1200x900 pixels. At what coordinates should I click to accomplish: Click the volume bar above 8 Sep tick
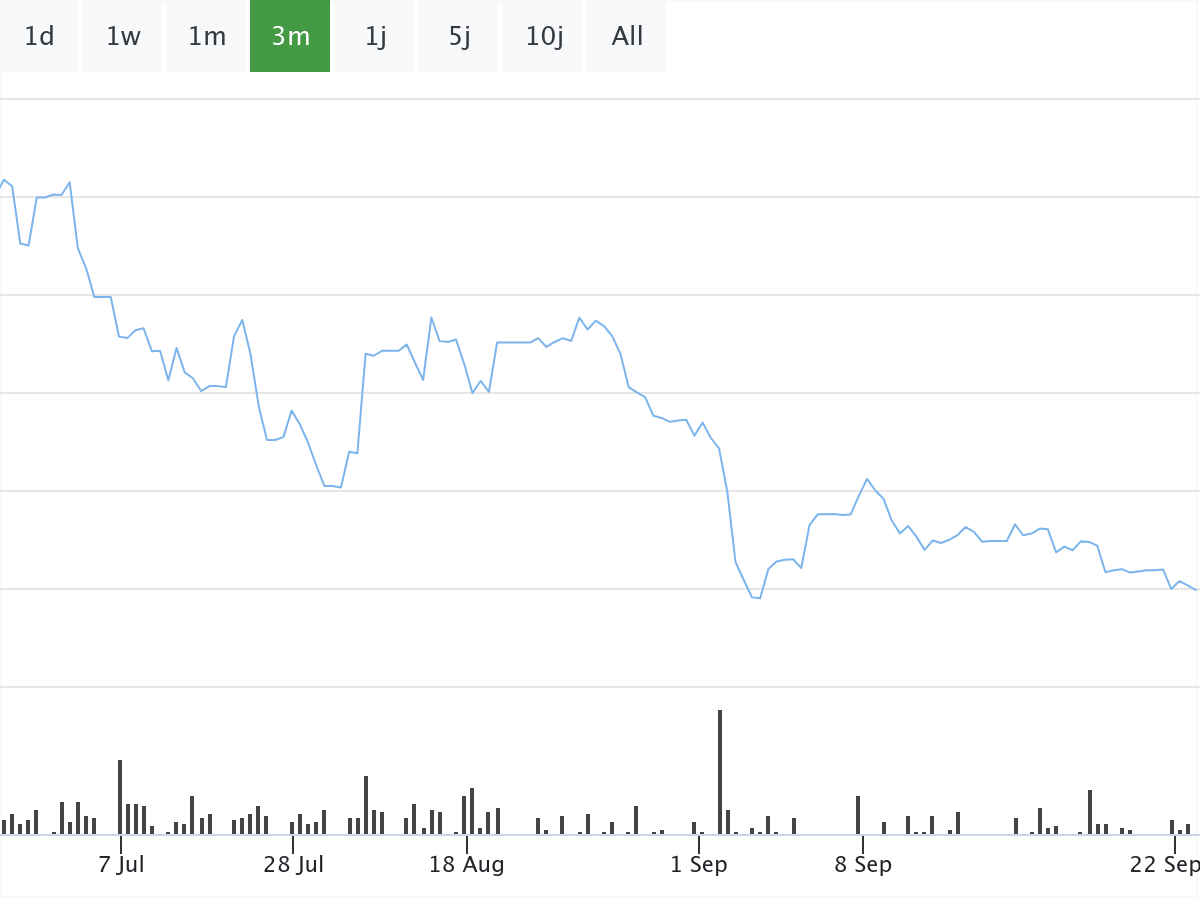coord(858,815)
